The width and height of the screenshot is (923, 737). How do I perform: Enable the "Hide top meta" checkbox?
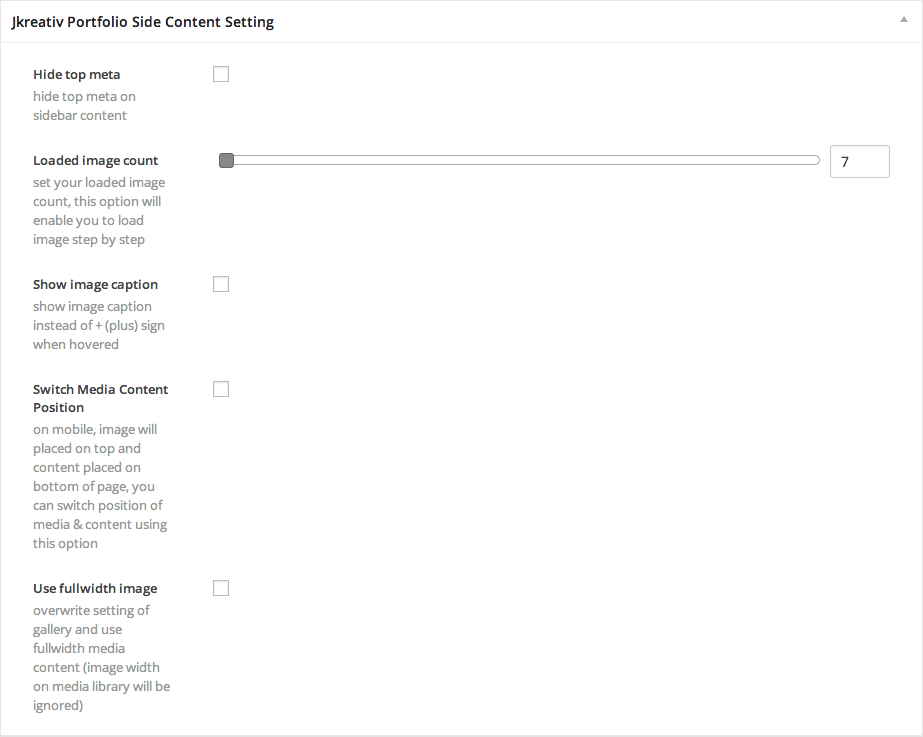[x=221, y=73]
